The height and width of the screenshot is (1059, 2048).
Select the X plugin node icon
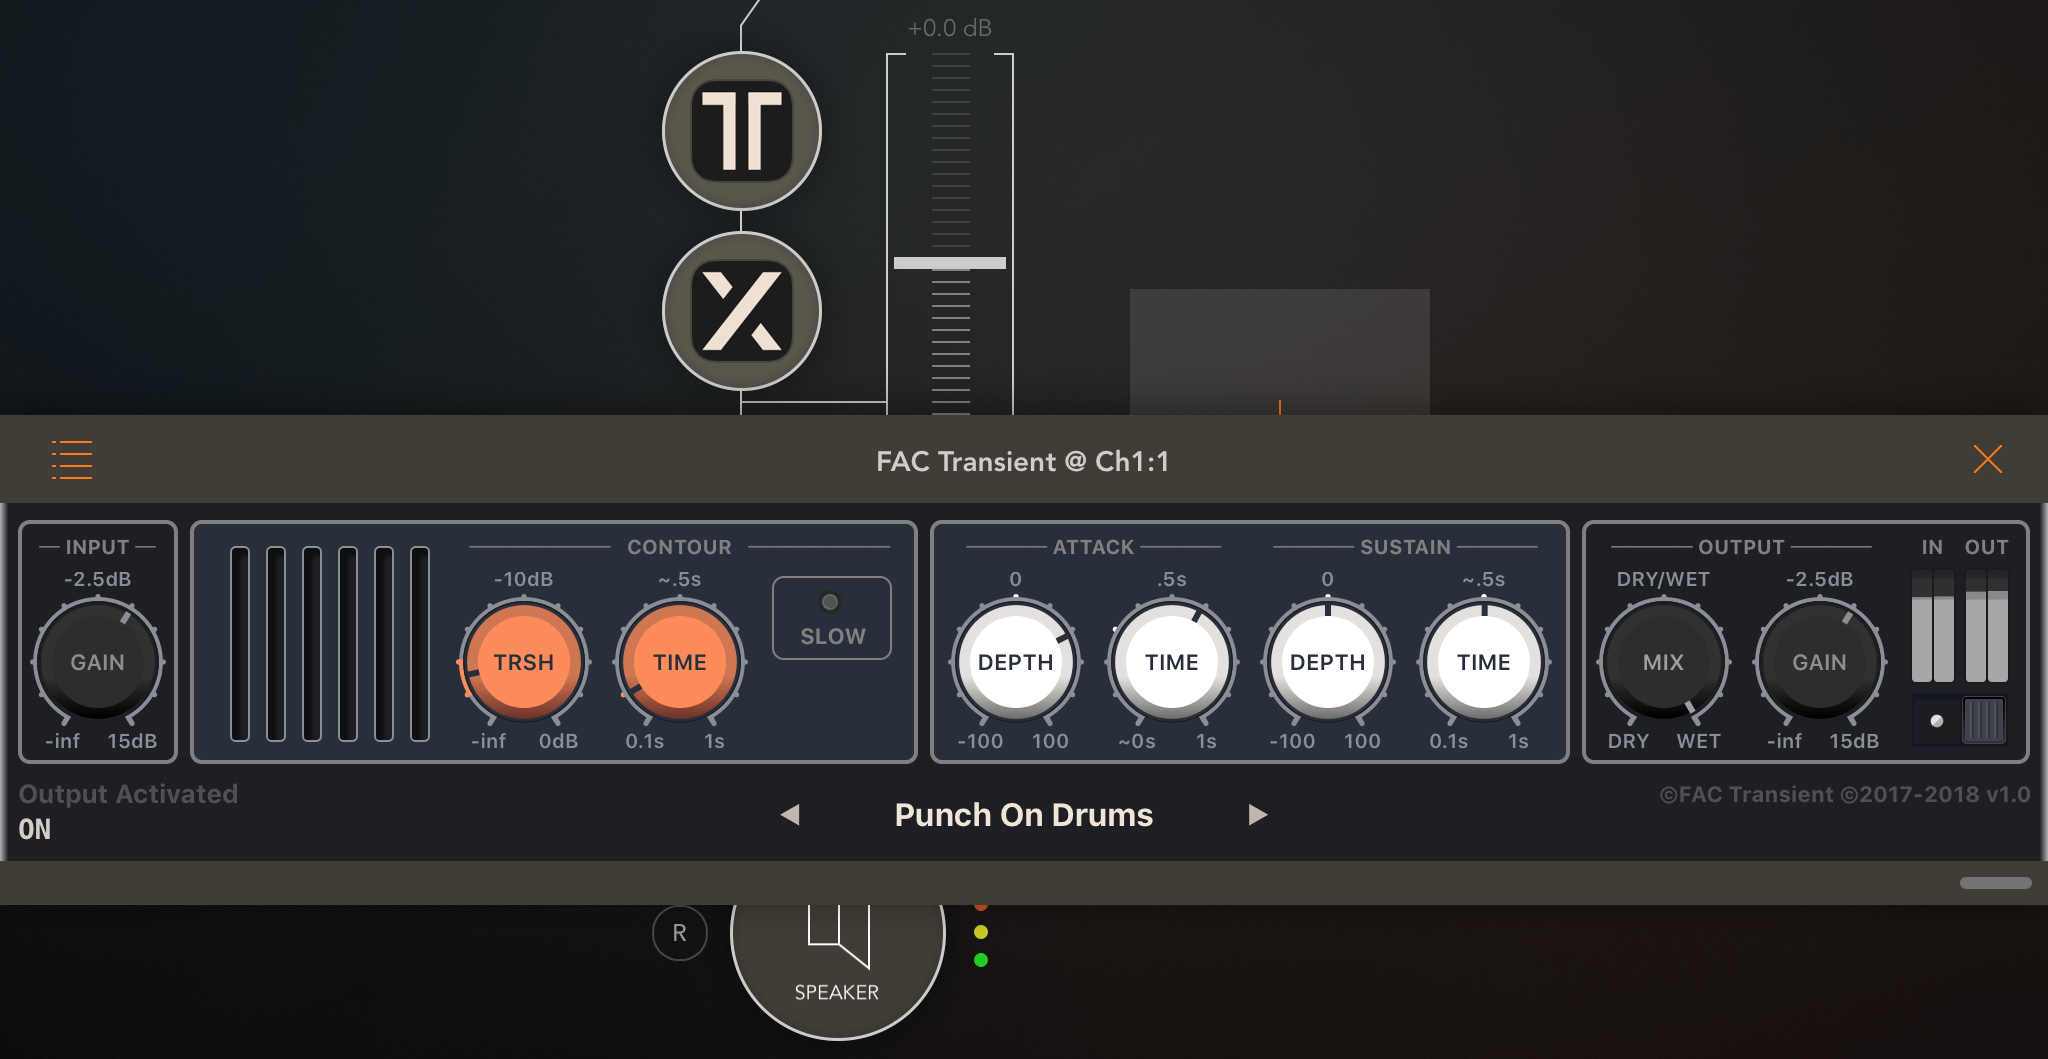[742, 311]
